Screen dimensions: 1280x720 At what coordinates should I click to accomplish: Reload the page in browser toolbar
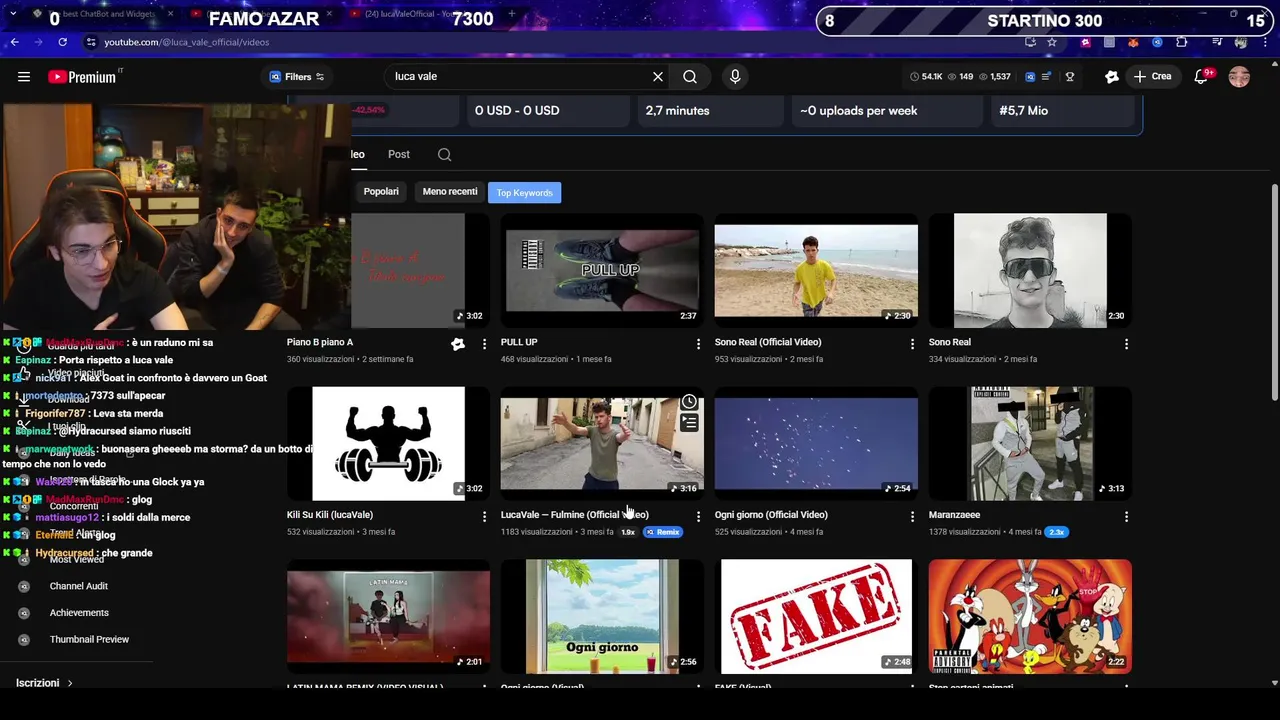pos(62,42)
